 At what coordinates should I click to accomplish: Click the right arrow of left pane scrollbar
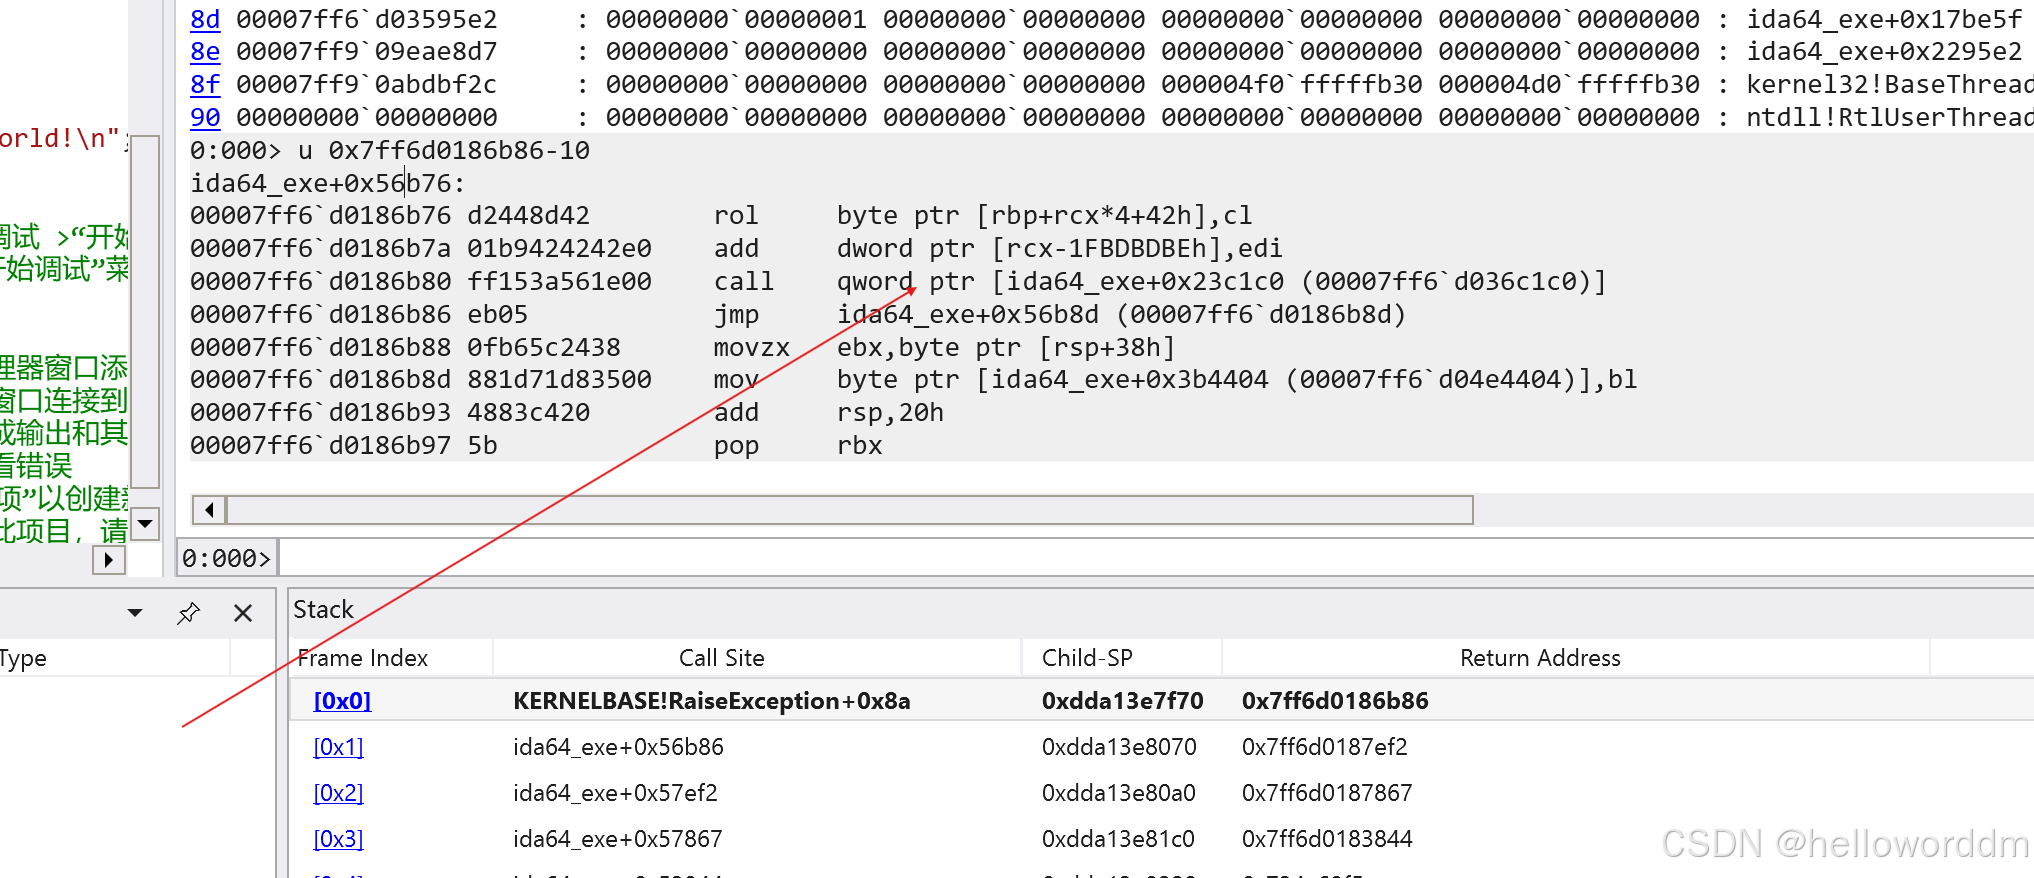[108, 560]
